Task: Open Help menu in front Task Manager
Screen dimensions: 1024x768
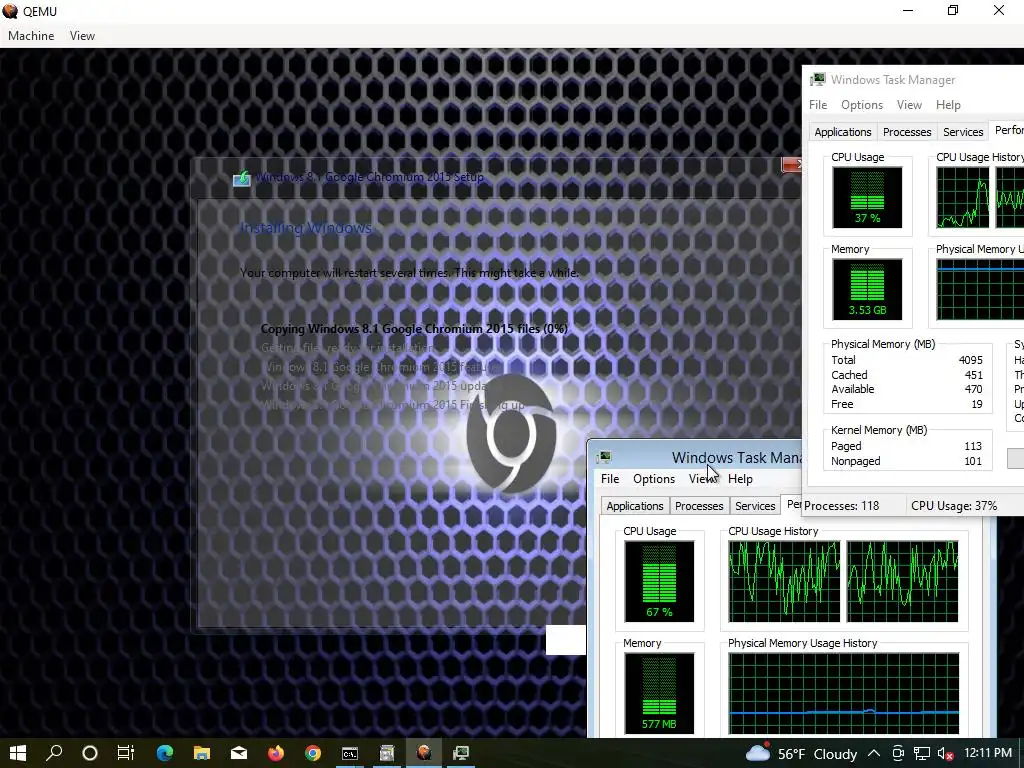Action: 740,479
